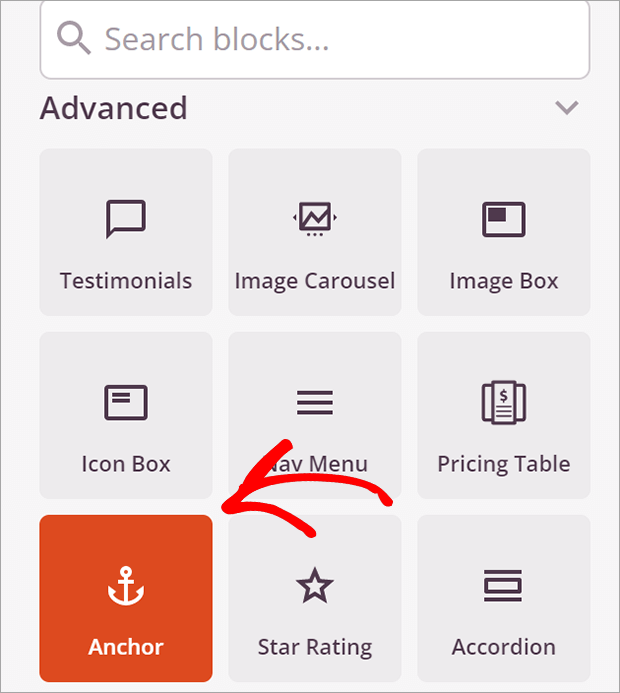620x693 pixels.
Task: Click the Image Carousel label
Action: [x=315, y=282]
